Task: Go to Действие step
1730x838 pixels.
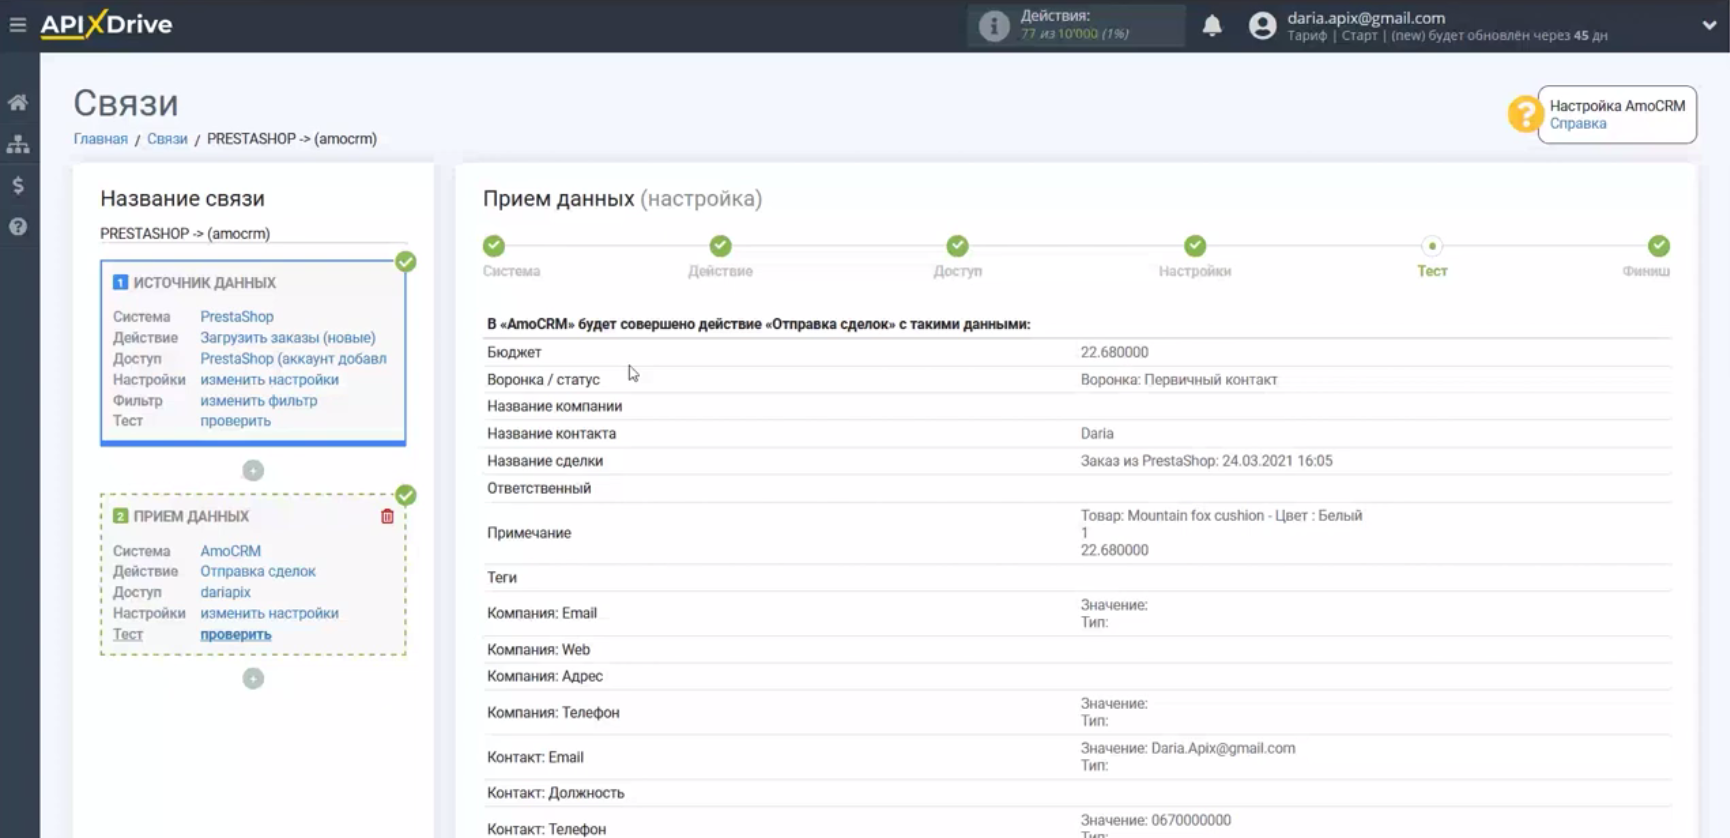Action: pyautogui.click(x=720, y=246)
